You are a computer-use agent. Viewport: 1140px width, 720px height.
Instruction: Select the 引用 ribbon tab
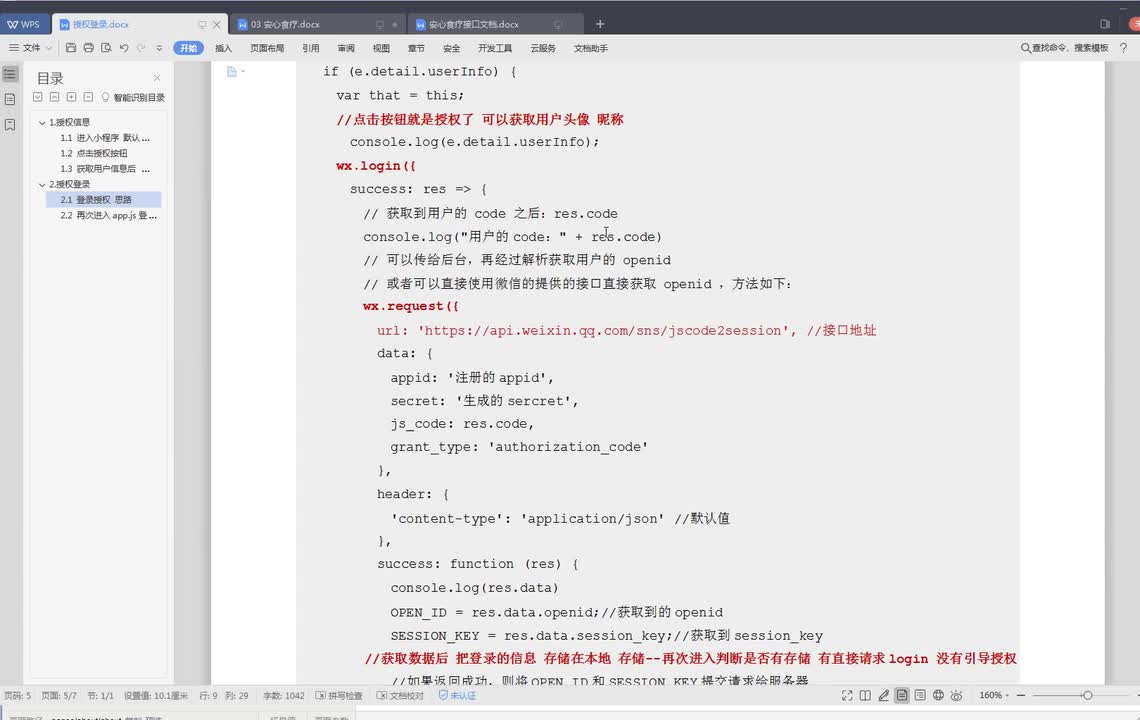[x=310, y=48]
